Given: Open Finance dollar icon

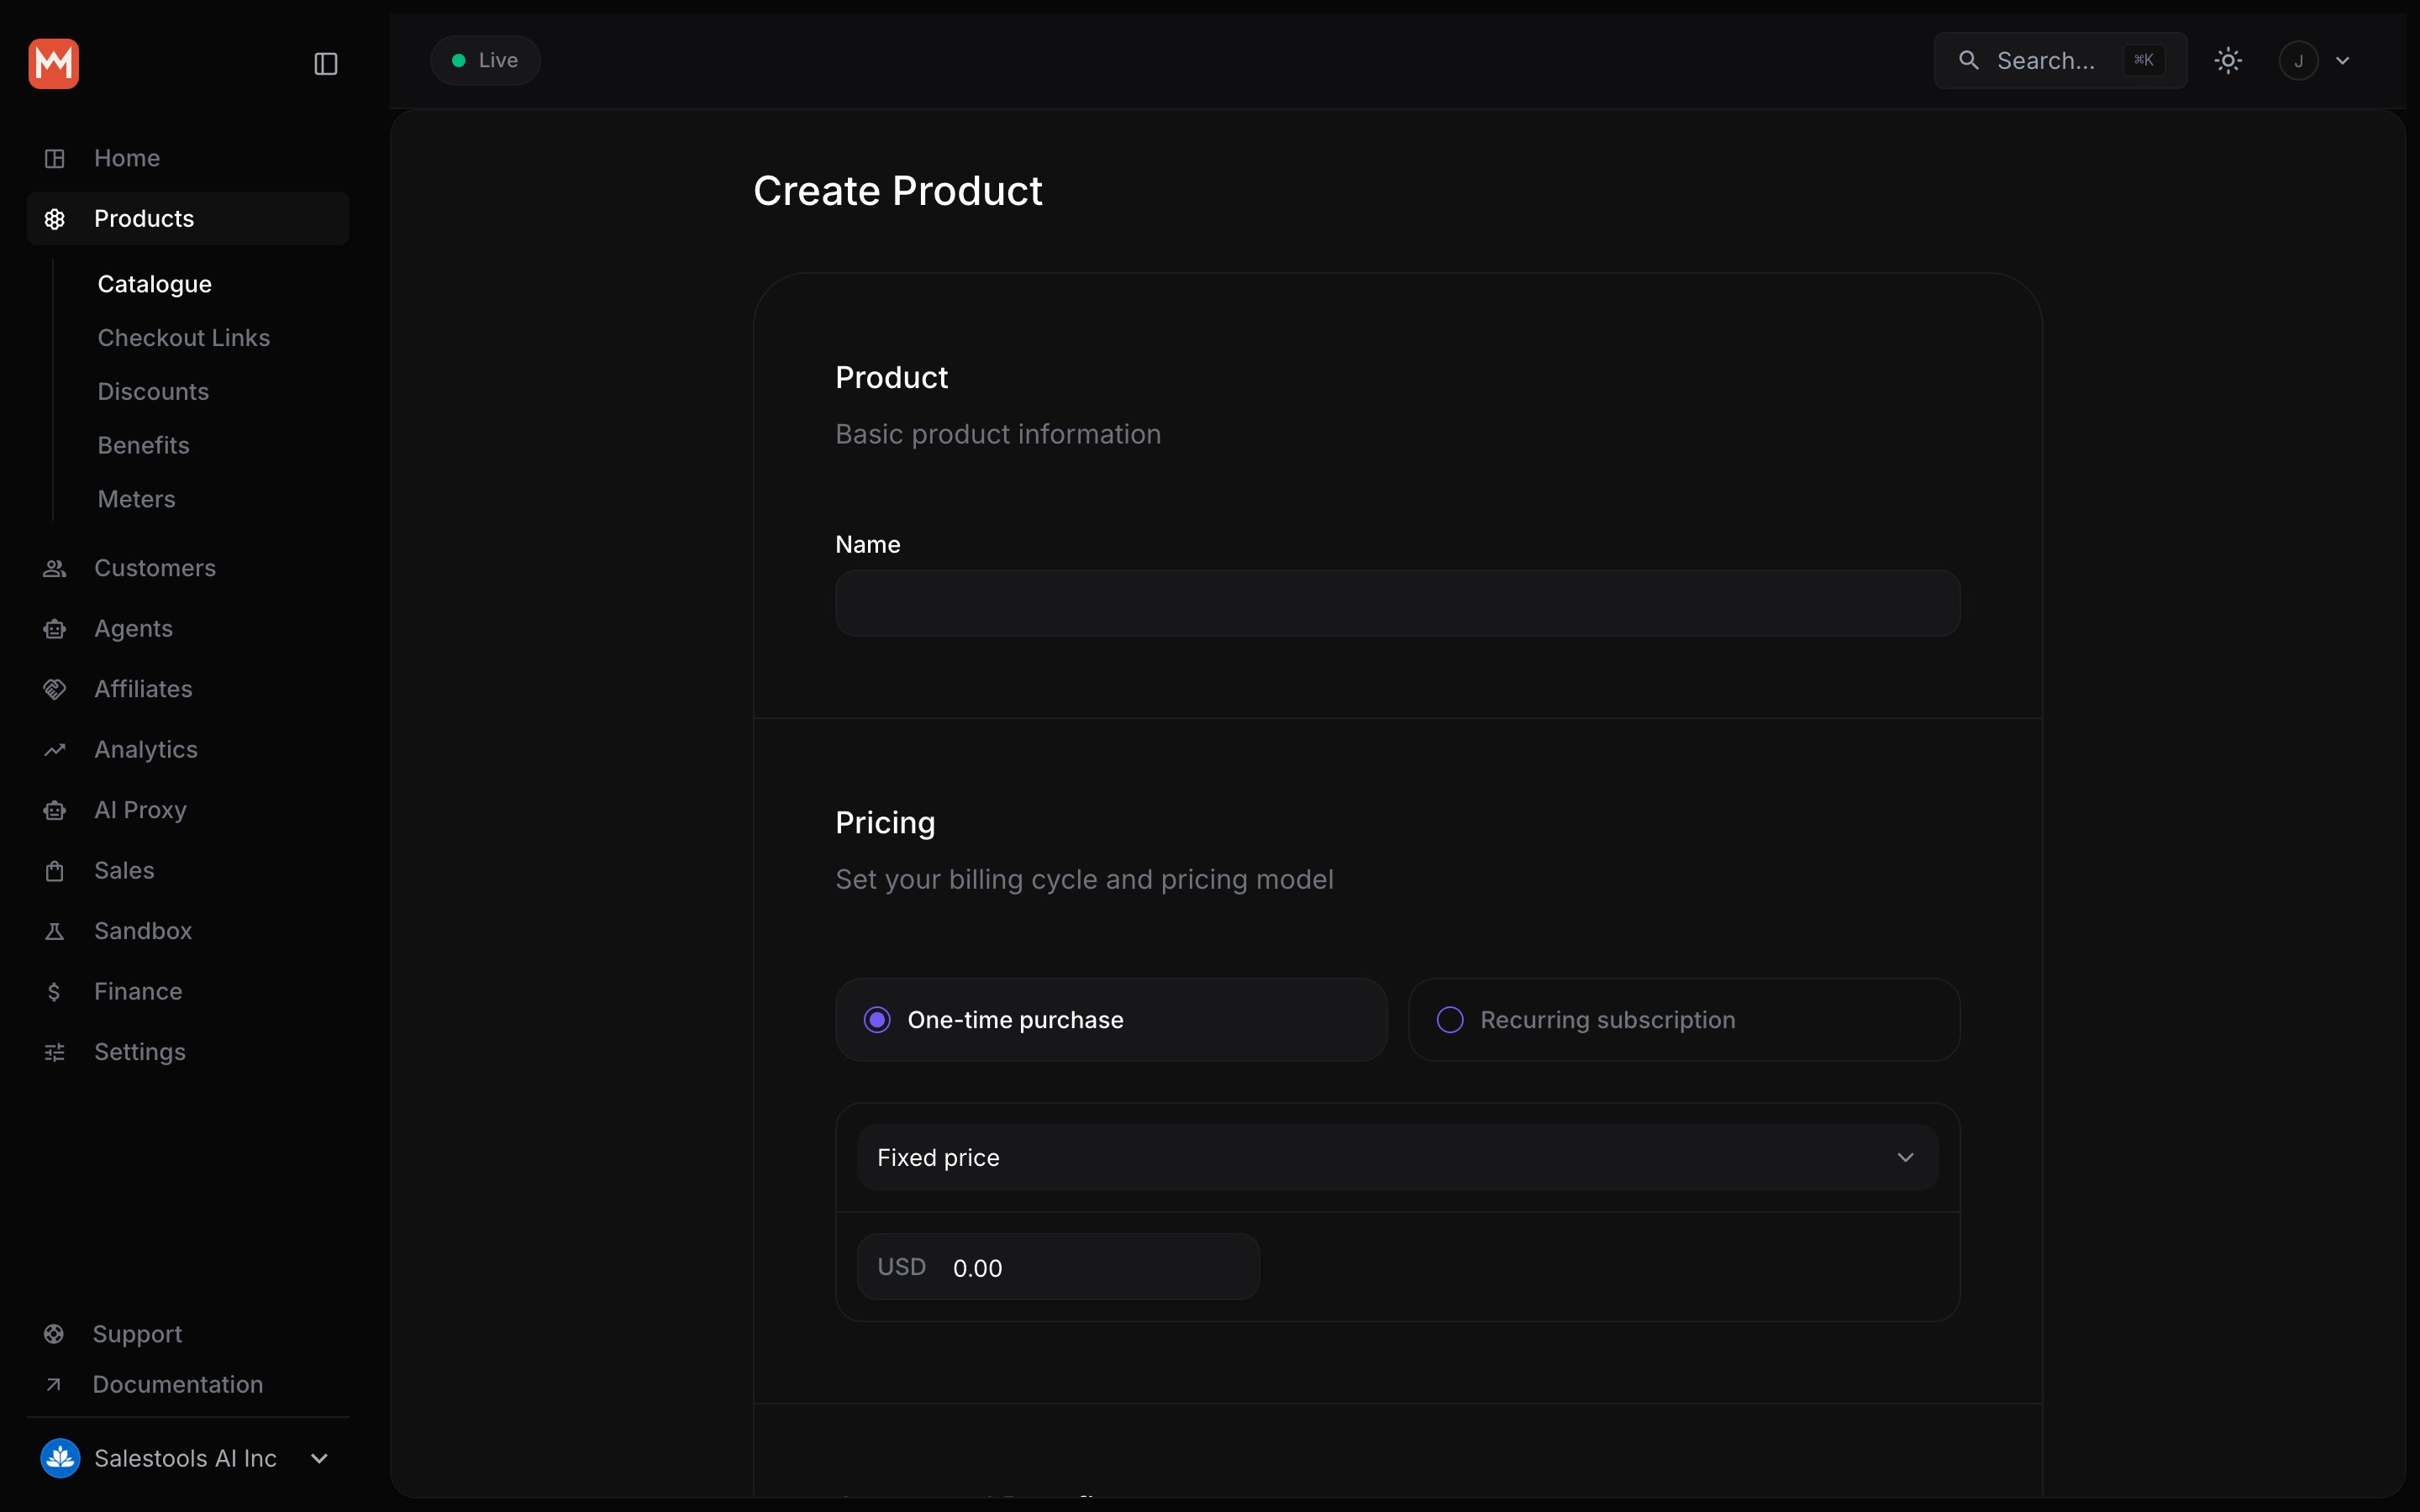Looking at the screenshot, I should point(55,992).
